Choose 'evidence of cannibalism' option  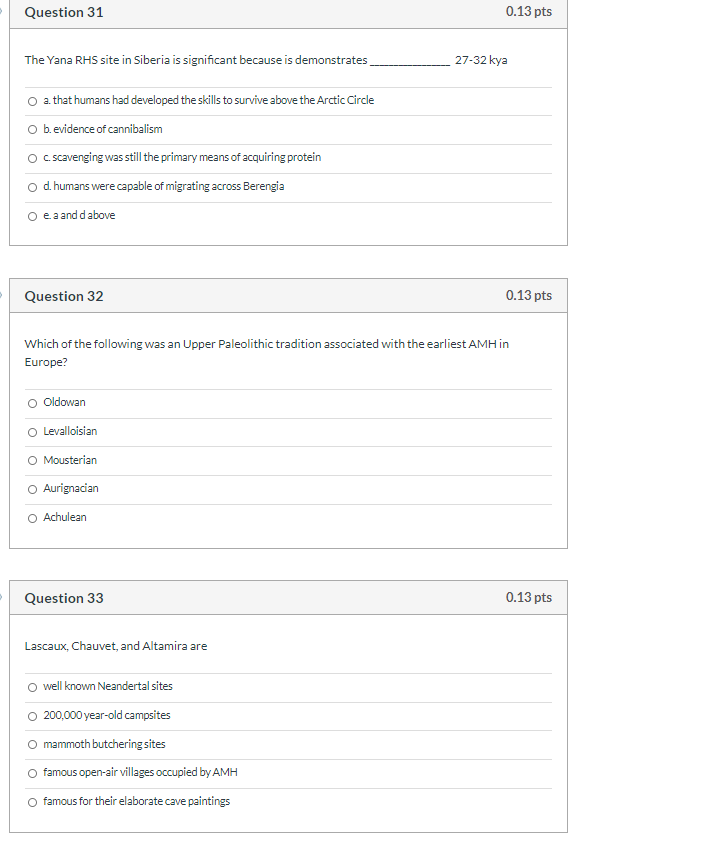coord(31,129)
